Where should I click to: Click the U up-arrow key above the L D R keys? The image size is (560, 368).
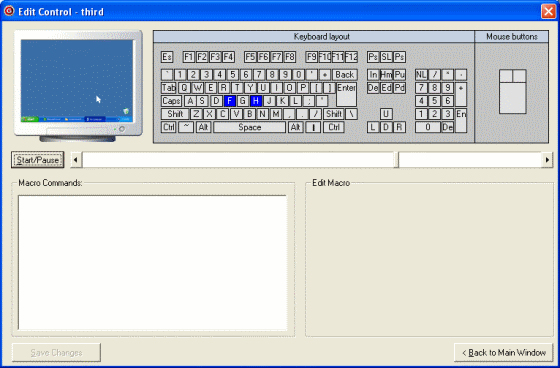tap(386, 114)
